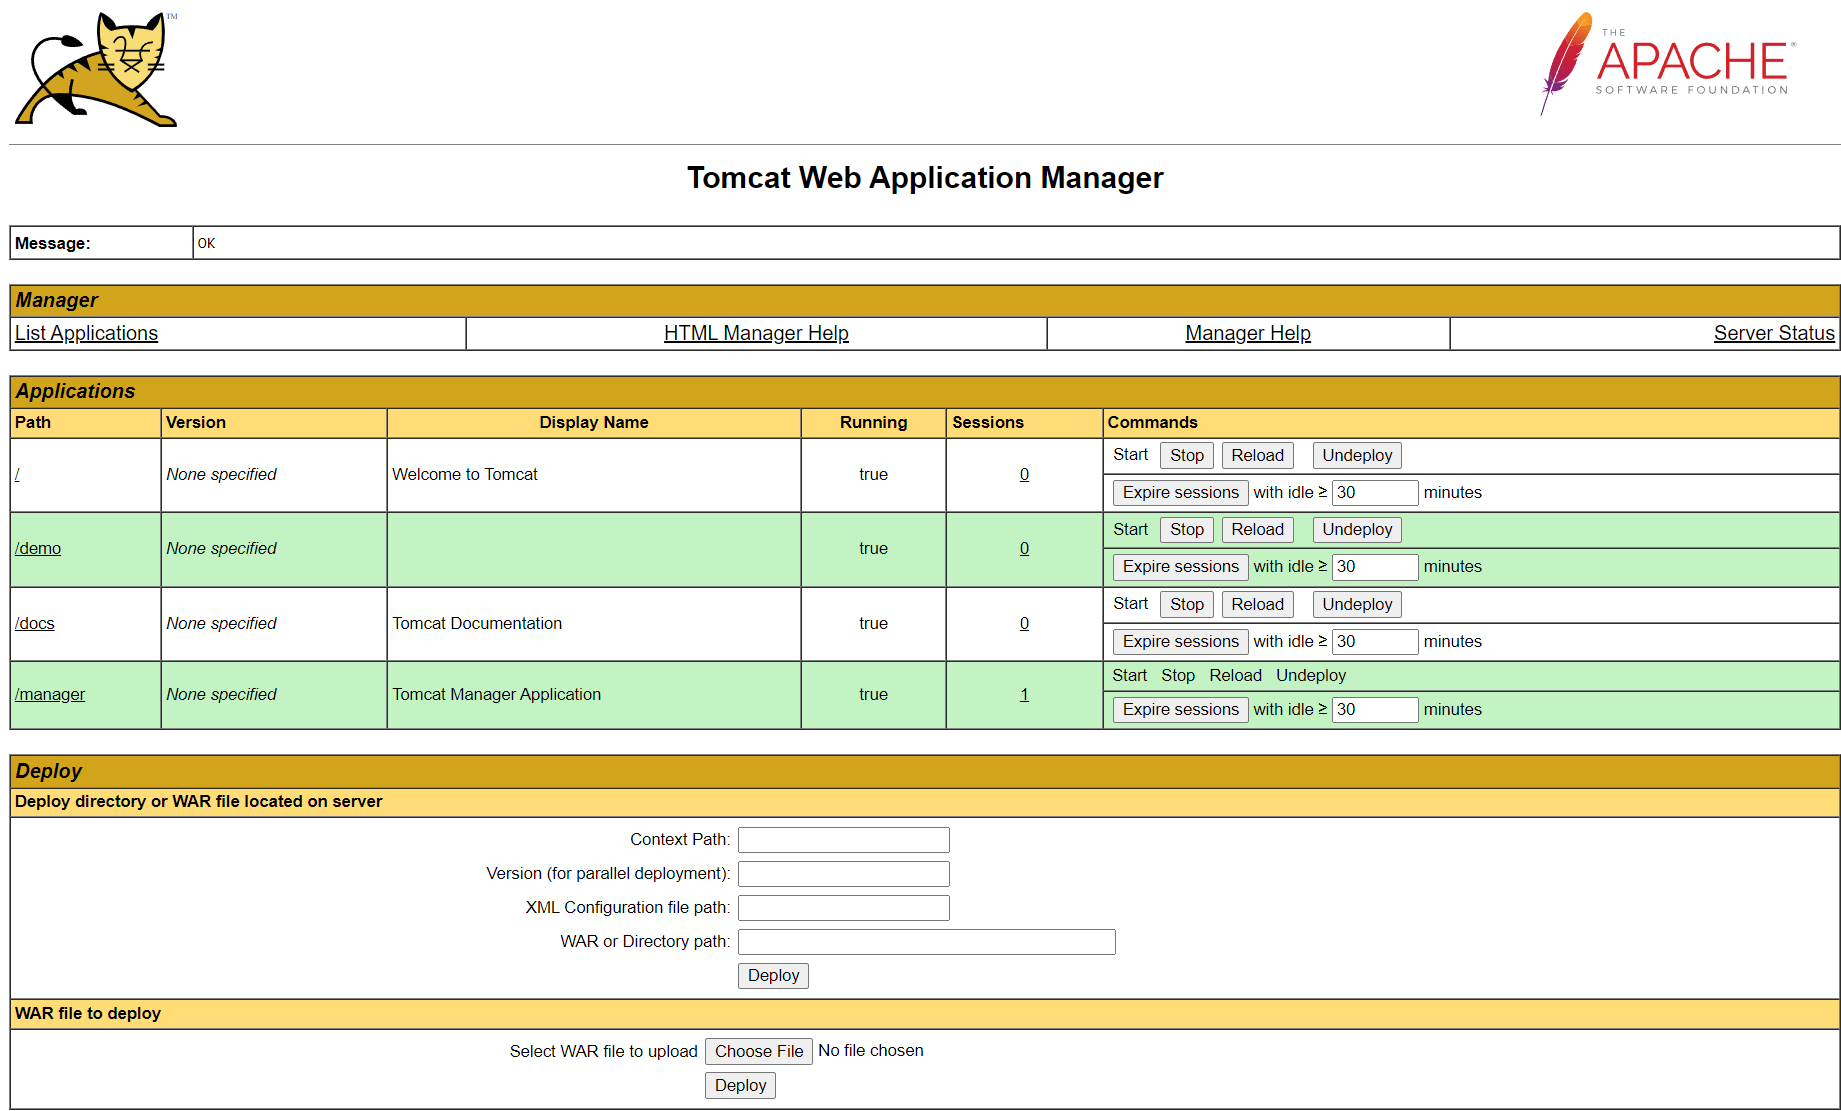Open the List Applications link
The image size is (1841, 1111).
click(86, 333)
